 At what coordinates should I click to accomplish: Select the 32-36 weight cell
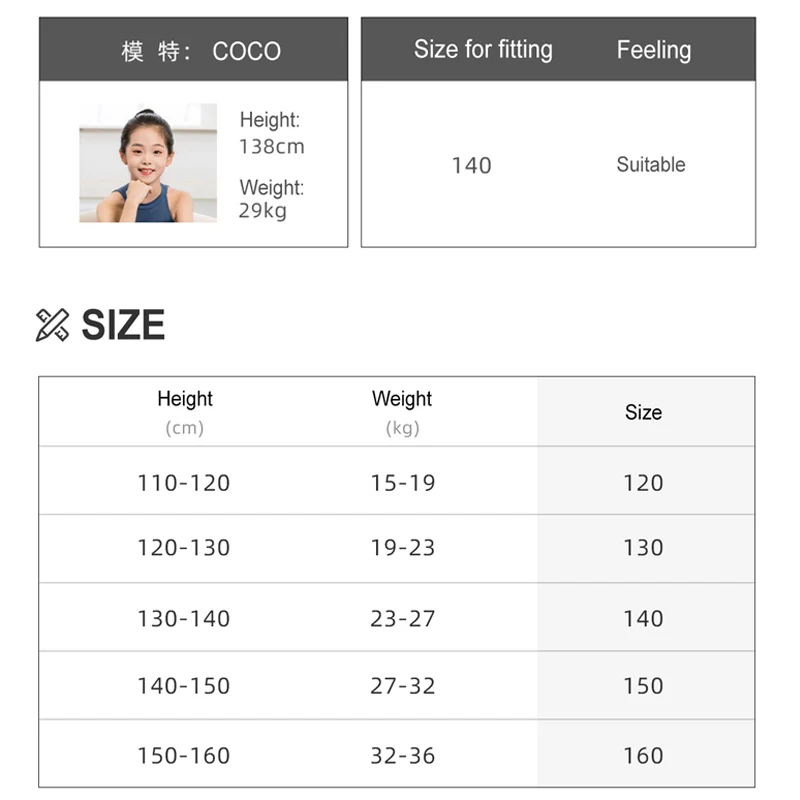403,756
